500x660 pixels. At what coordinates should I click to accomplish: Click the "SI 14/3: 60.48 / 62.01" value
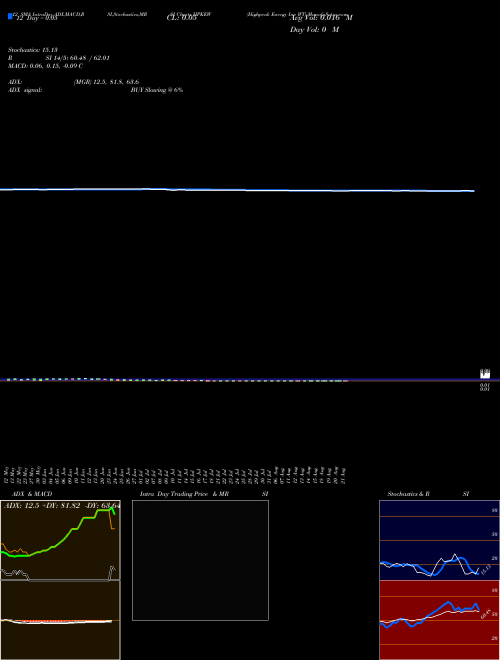tap(77, 58)
